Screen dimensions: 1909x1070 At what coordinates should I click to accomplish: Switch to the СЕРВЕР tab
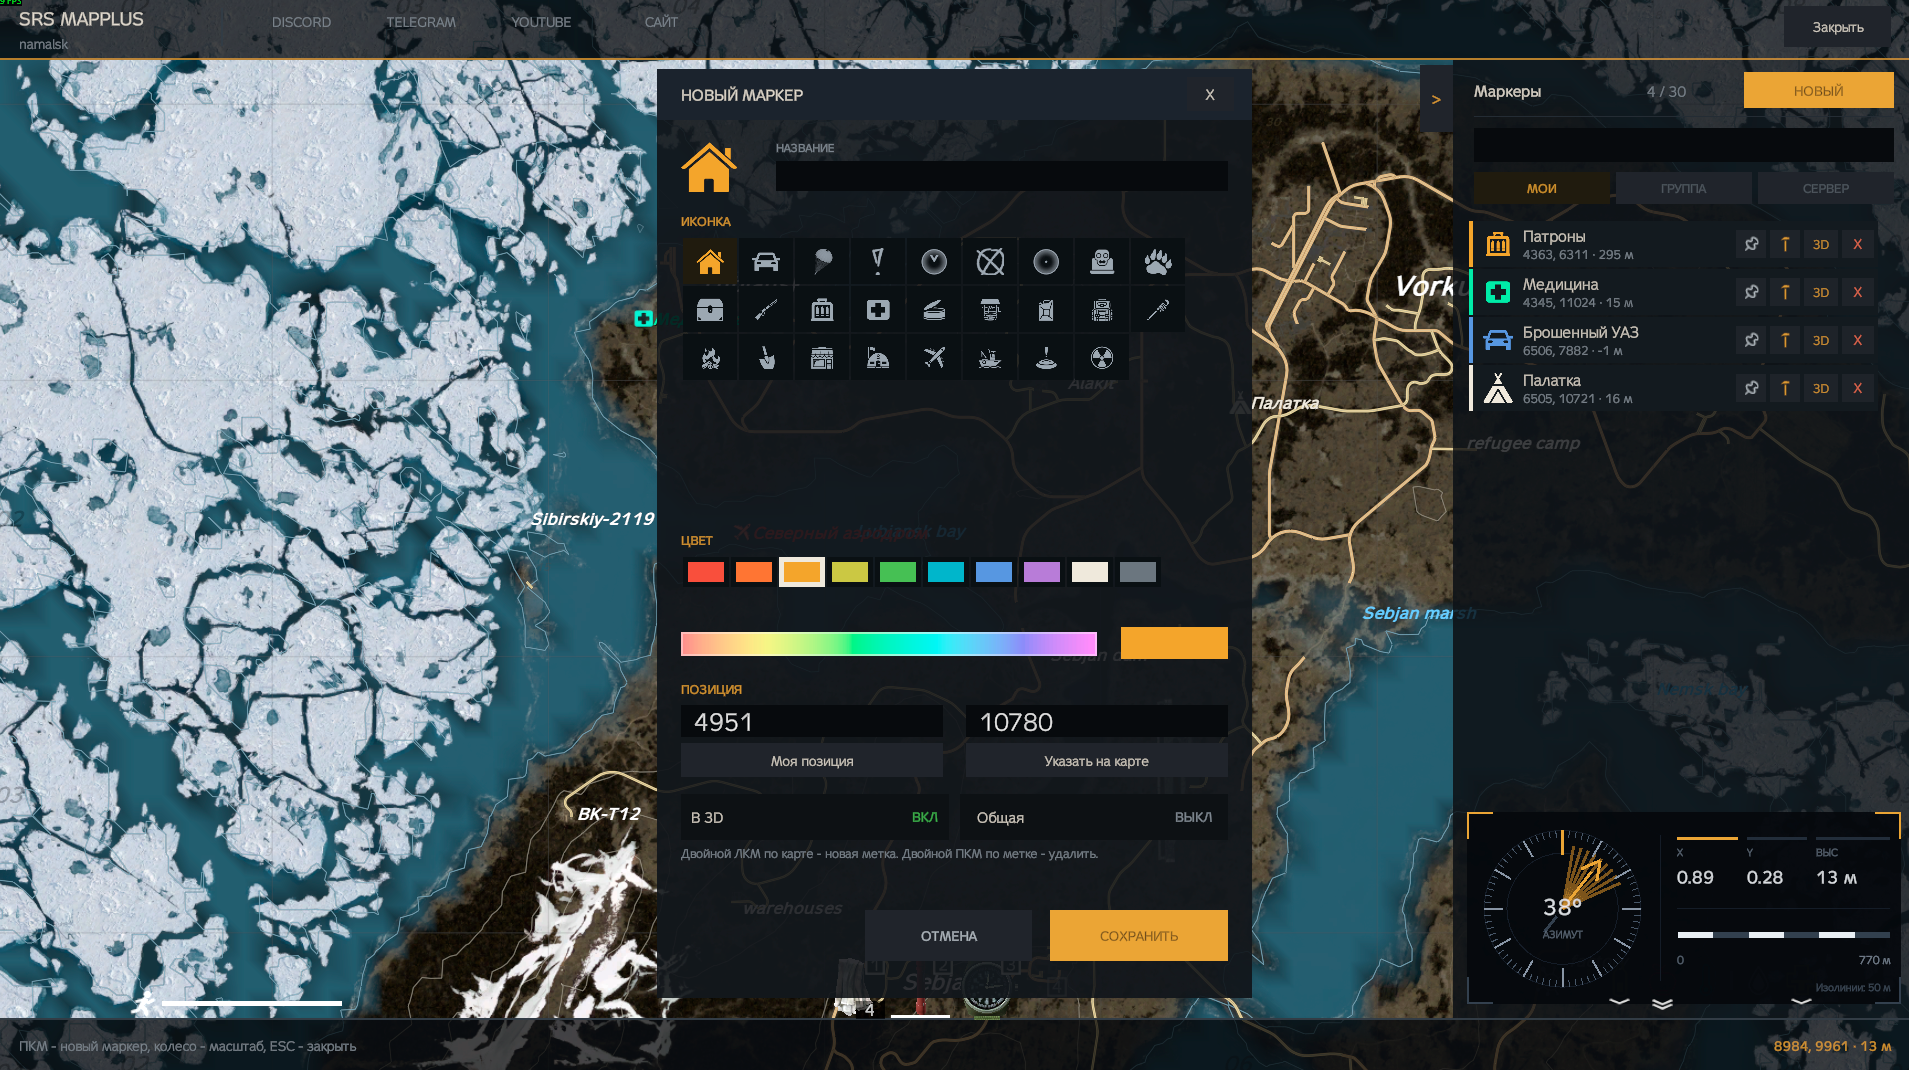pos(1825,188)
